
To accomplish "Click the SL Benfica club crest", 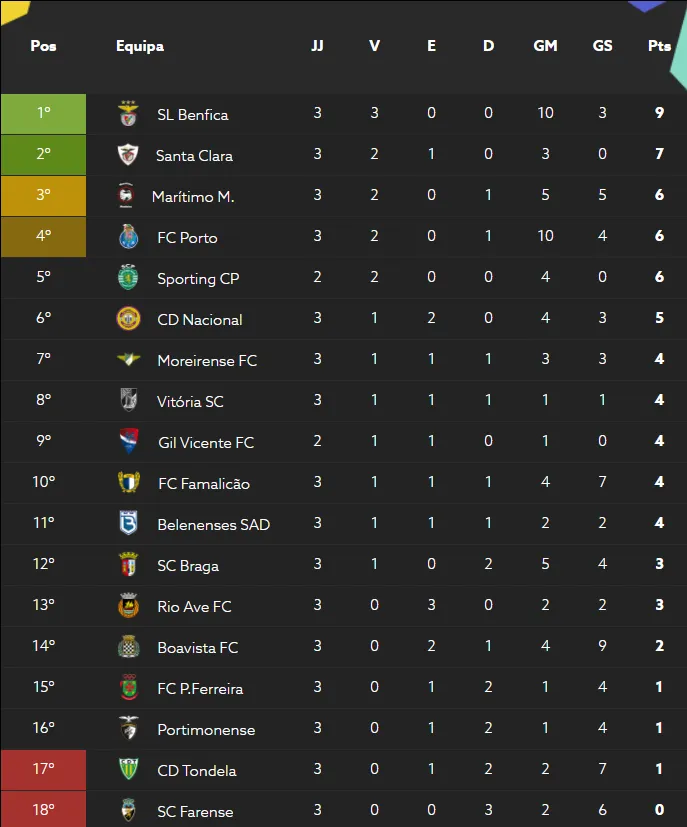I will tap(128, 114).
